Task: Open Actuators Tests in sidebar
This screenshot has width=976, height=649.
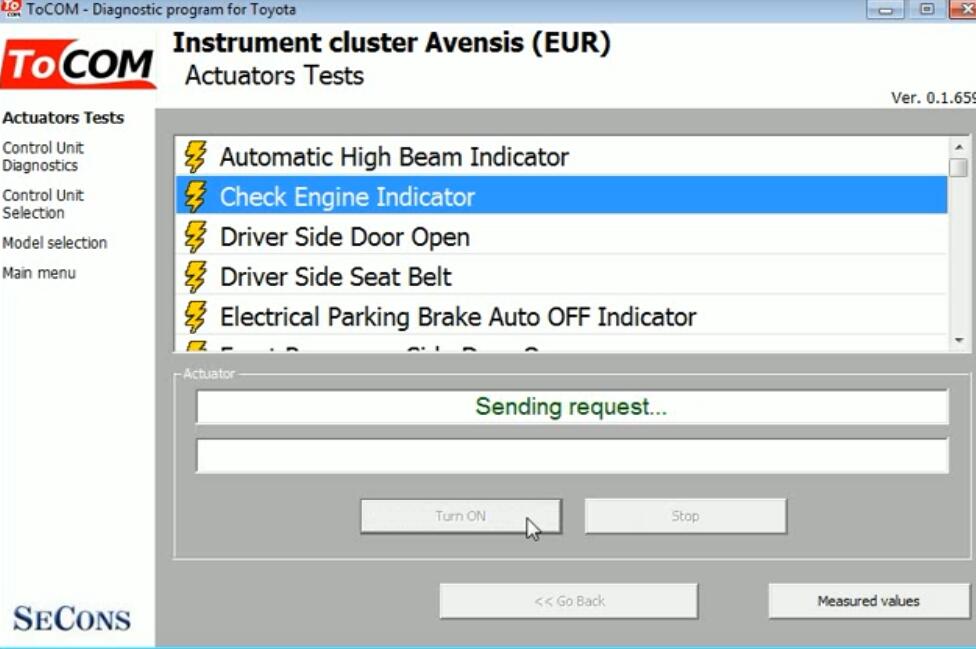Action: click(63, 118)
